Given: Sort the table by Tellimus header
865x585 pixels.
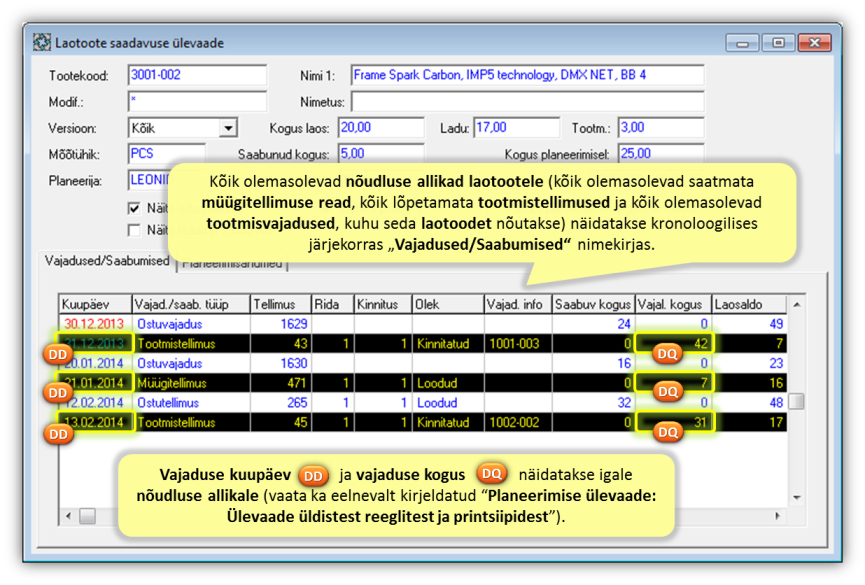Looking at the screenshot, I should point(281,304).
